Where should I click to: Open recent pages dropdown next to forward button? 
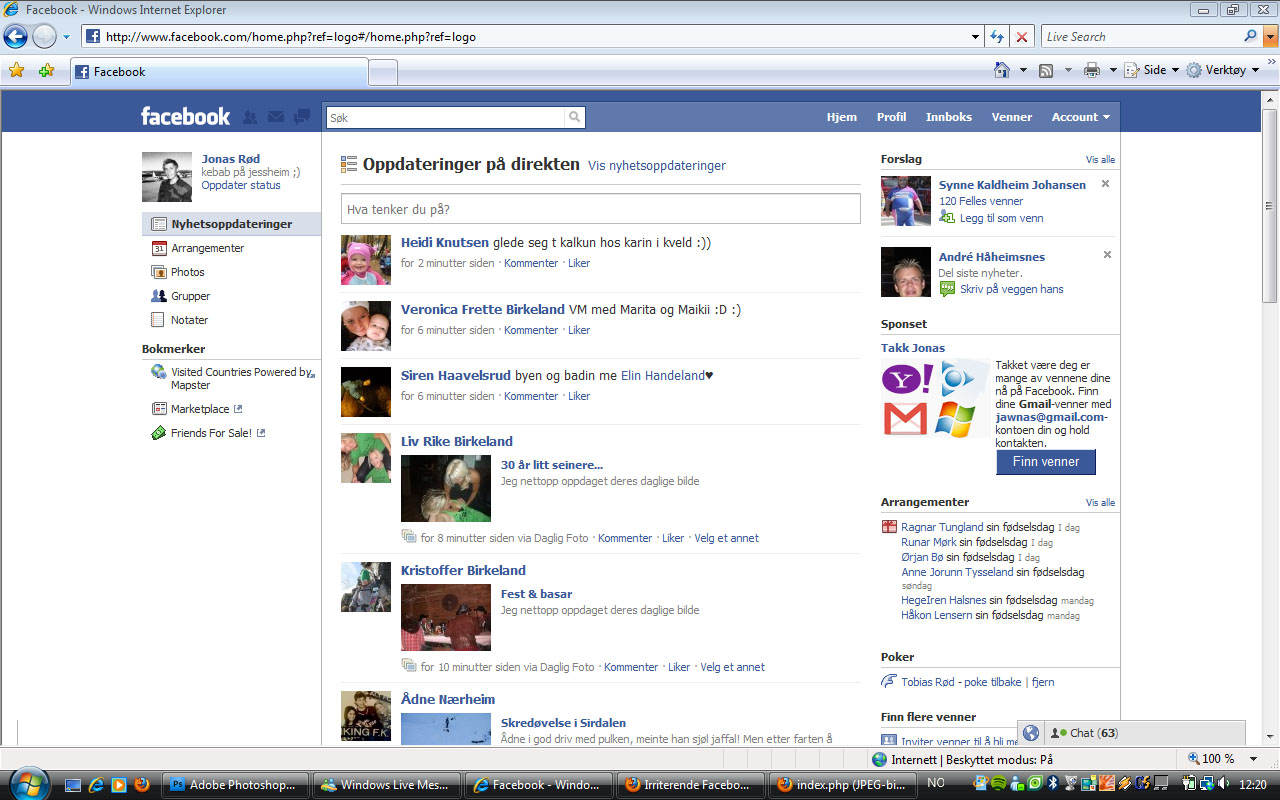tap(66, 37)
